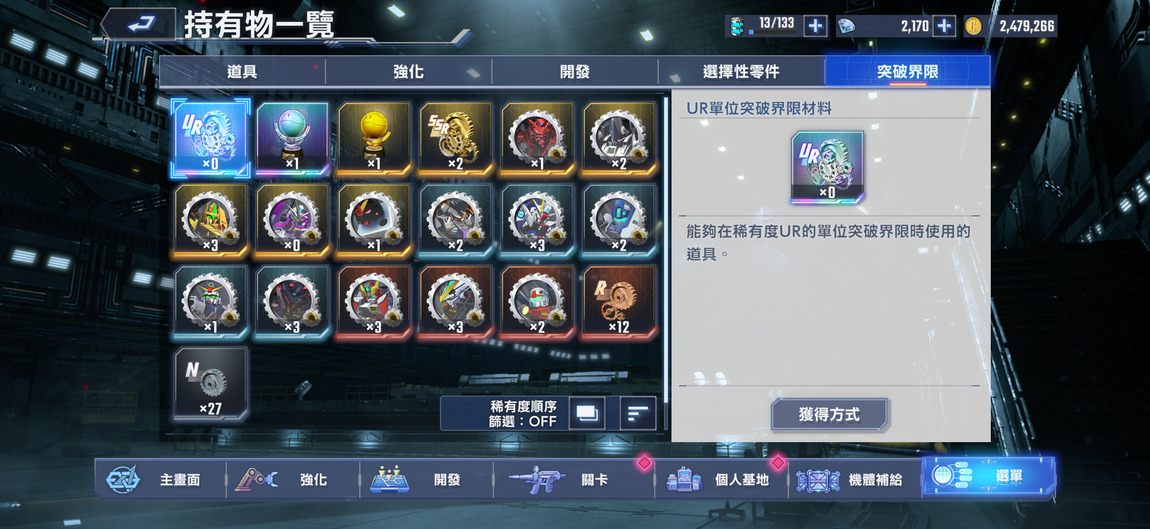The width and height of the screenshot is (1150, 529).
Task: Toggle 稀有度順序 篩選 OFF filter
Action: pyautogui.click(x=524, y=414)
